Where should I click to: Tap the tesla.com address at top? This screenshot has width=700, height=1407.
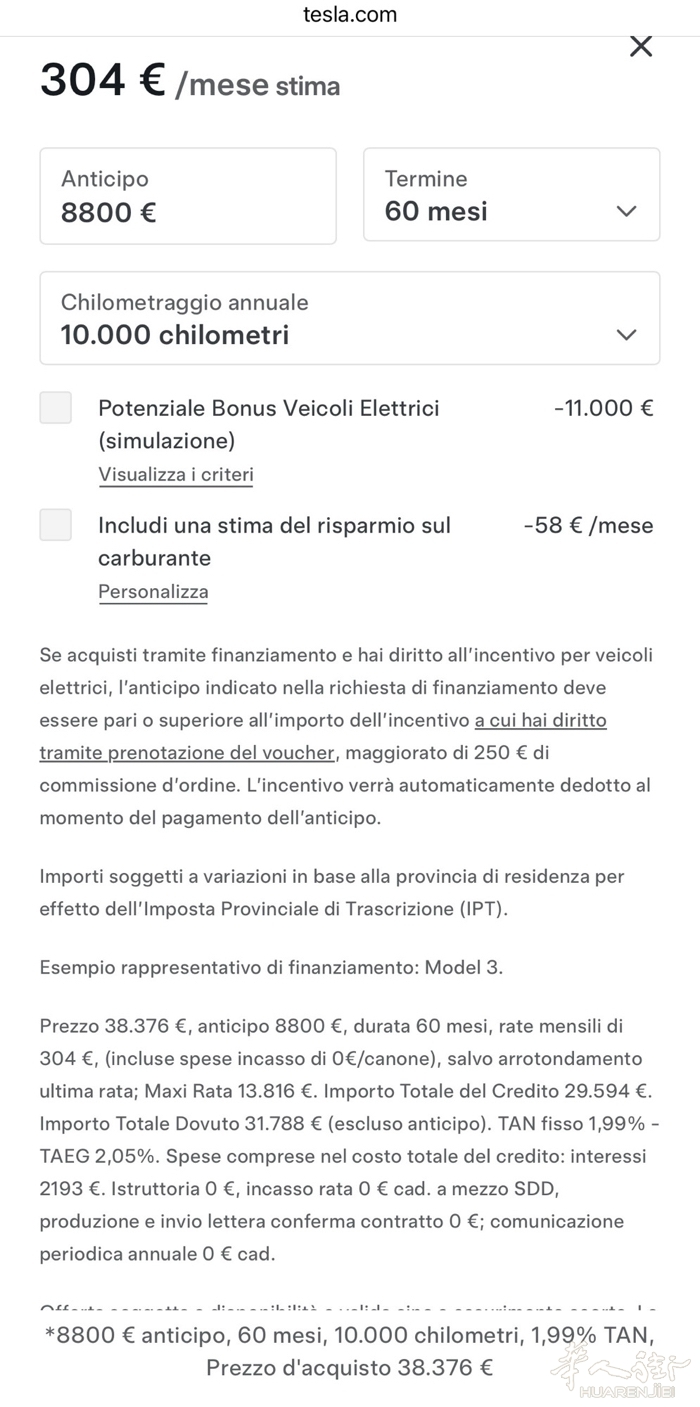pyautogui.click(x=350, y=14)
